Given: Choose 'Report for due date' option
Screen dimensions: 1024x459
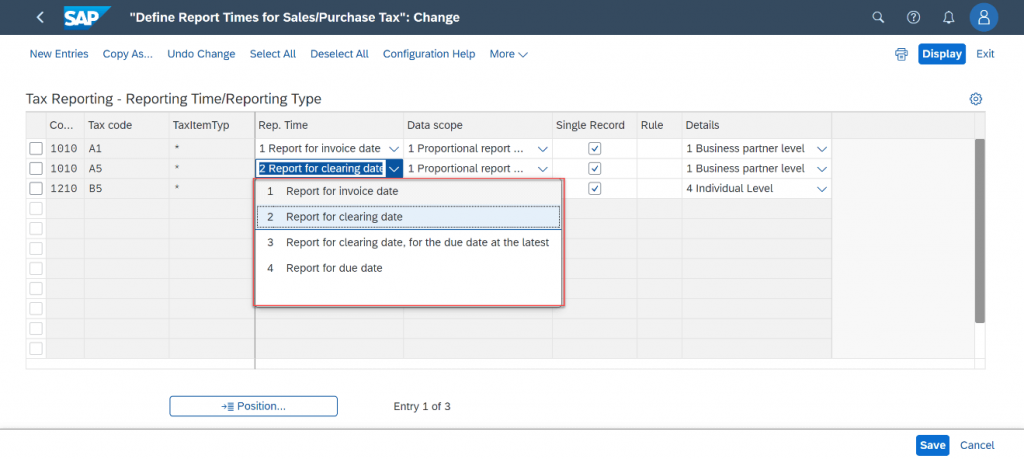Looking at the screenshot, I should point(408,268).
